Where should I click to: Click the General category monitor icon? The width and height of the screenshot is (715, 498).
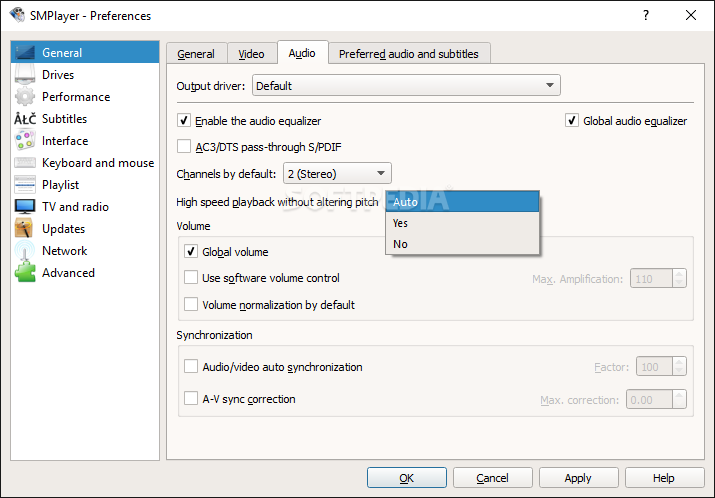tap(25, 52)
